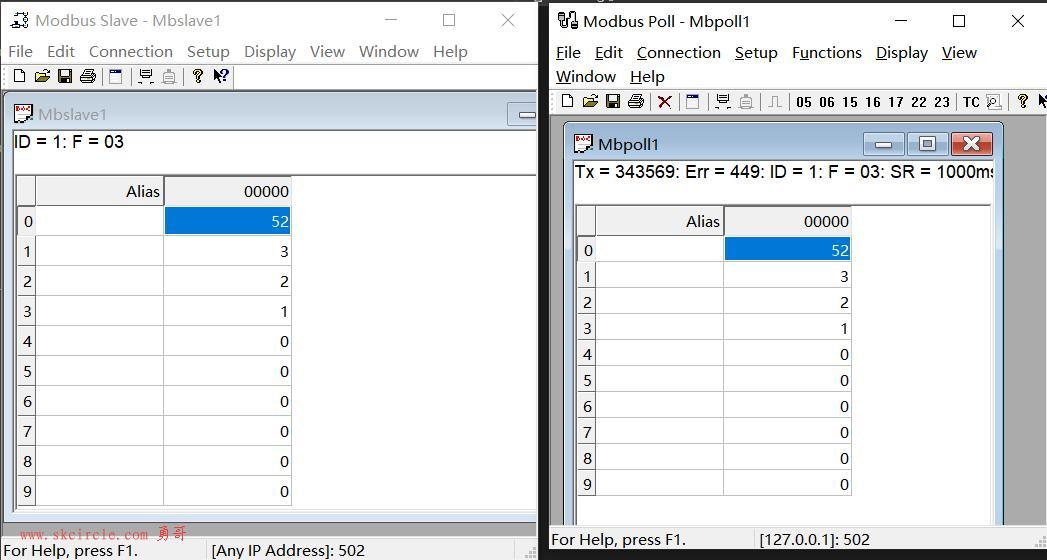Click the 00000 column header in Mbslave1
The image size is (1047, 560).
tap(227, 192)
